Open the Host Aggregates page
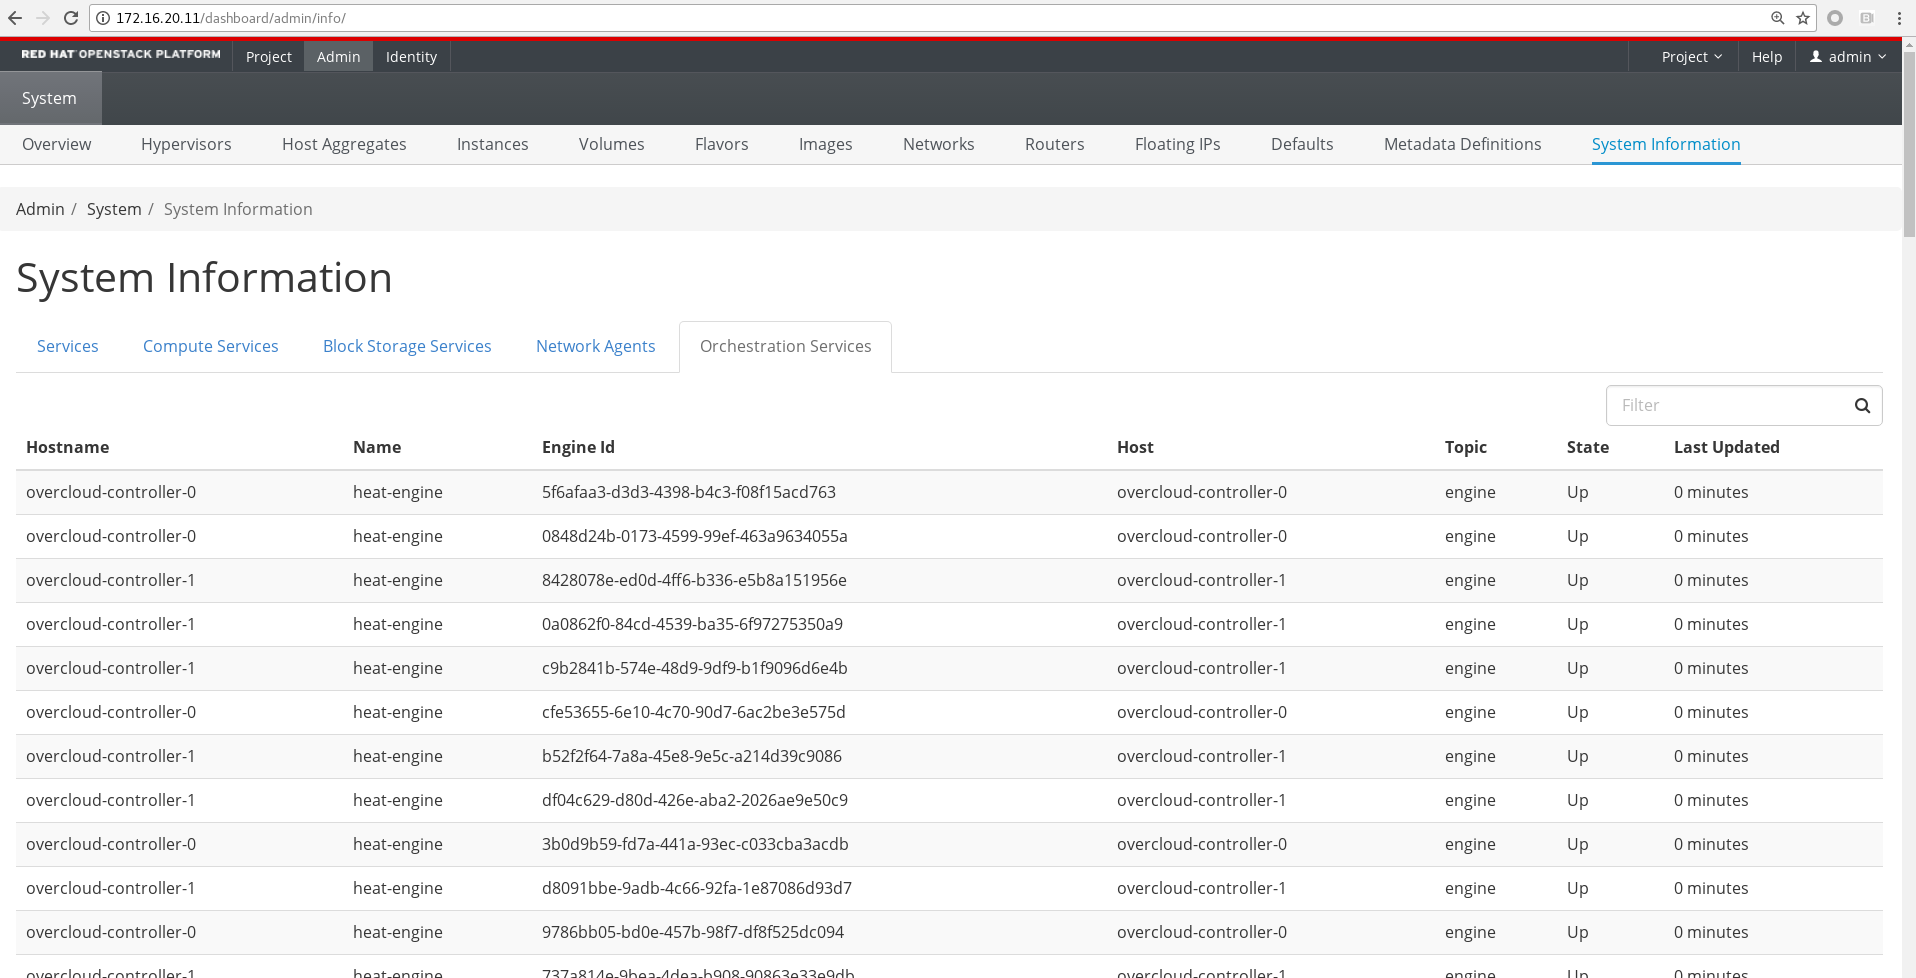Viewport: 1916px width, 978px height. (344, 144)
